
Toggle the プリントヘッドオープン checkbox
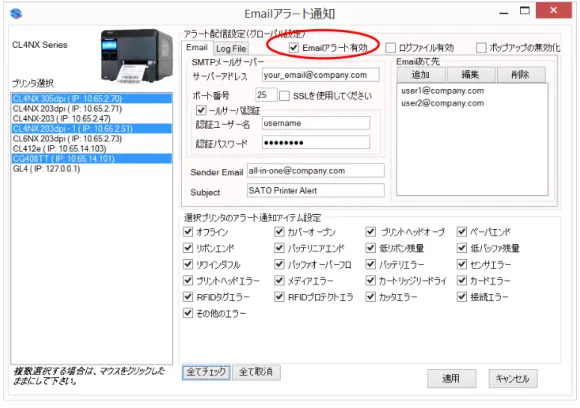(370, 232)
